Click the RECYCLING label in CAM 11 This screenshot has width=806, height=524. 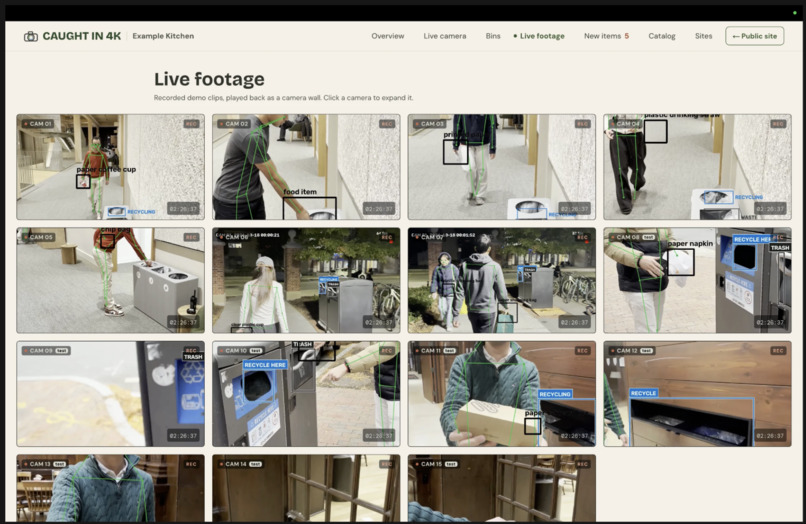tap(555, 394)
